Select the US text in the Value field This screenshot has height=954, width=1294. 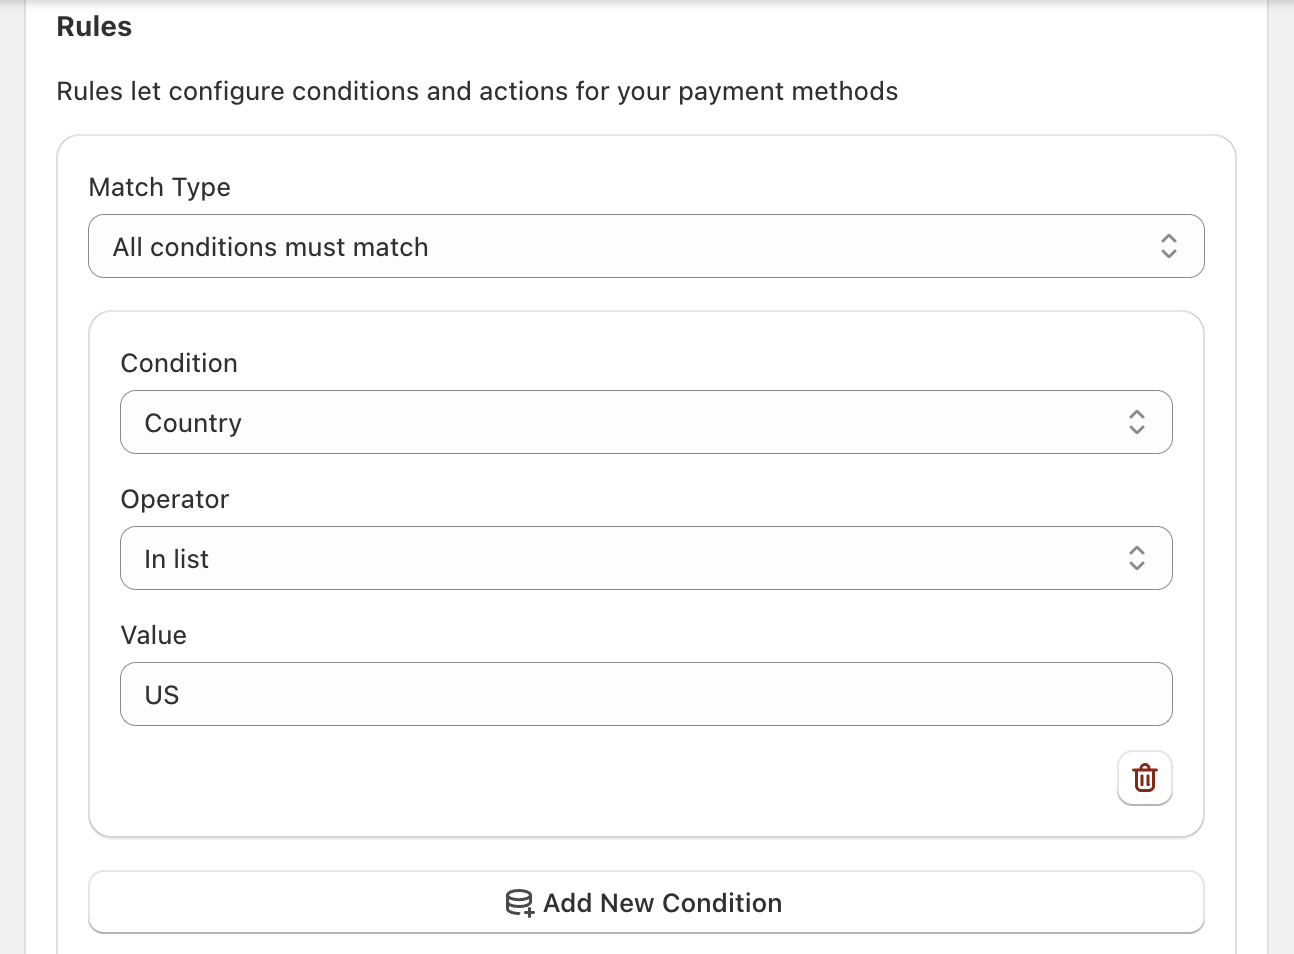point(161,694)
